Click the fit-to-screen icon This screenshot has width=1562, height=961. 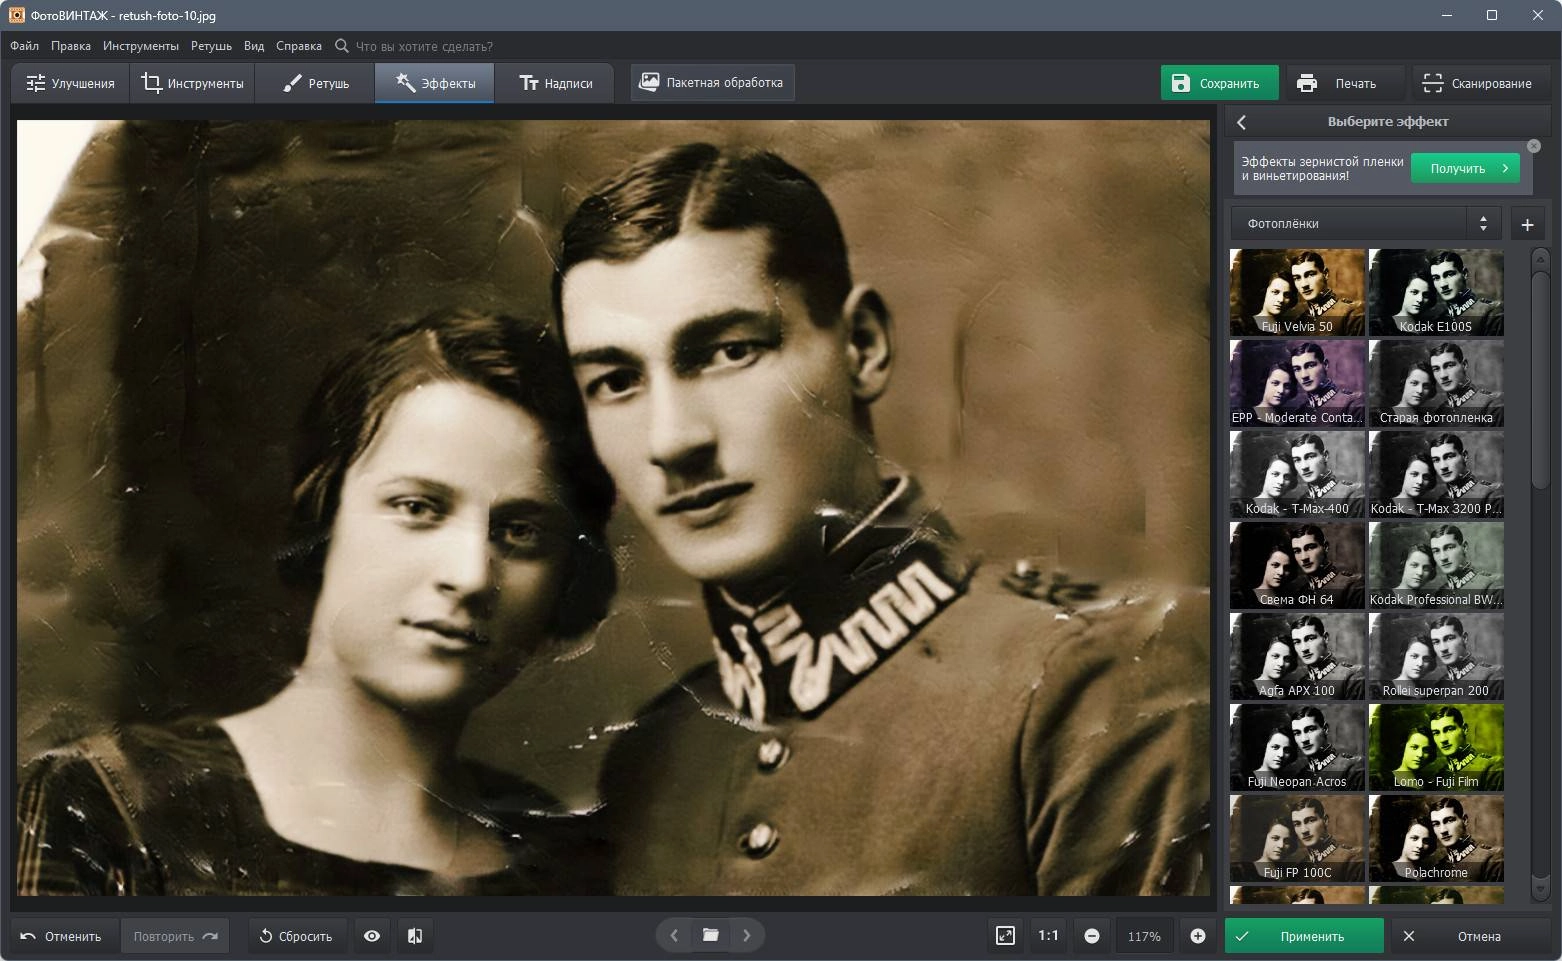[x=1005, y=936]
